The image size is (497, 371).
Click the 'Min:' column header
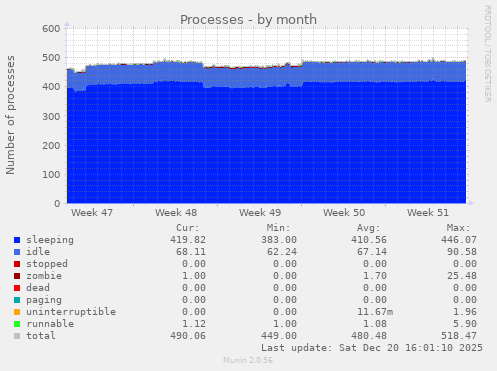[278, 228]
